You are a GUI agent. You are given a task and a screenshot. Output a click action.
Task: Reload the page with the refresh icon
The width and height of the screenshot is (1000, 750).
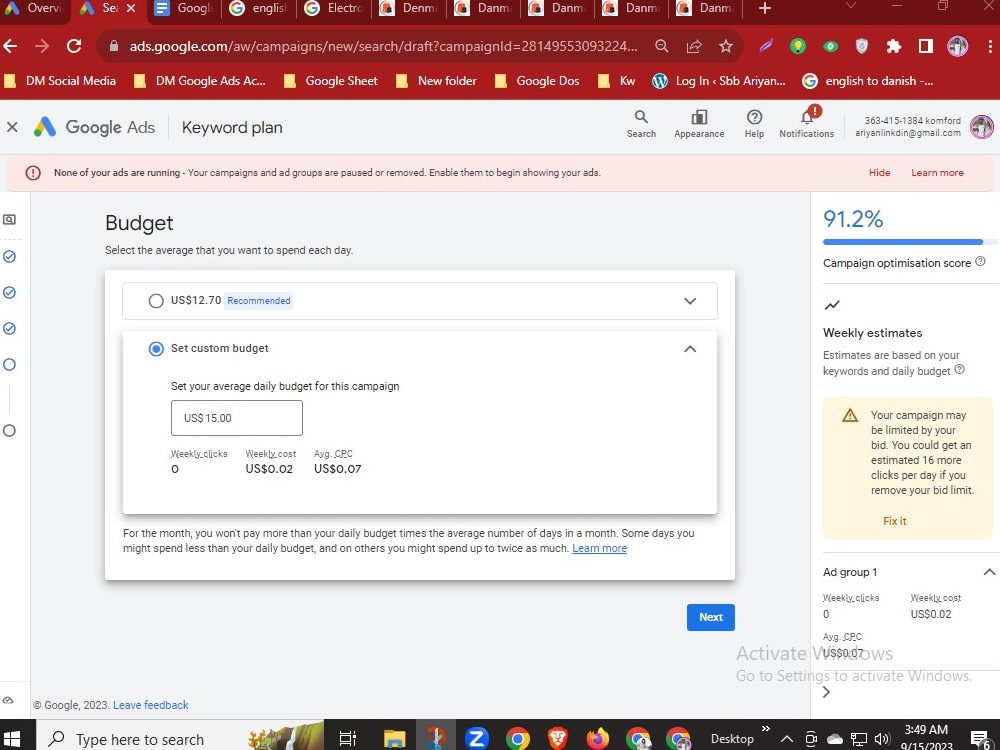click(74, 46)
